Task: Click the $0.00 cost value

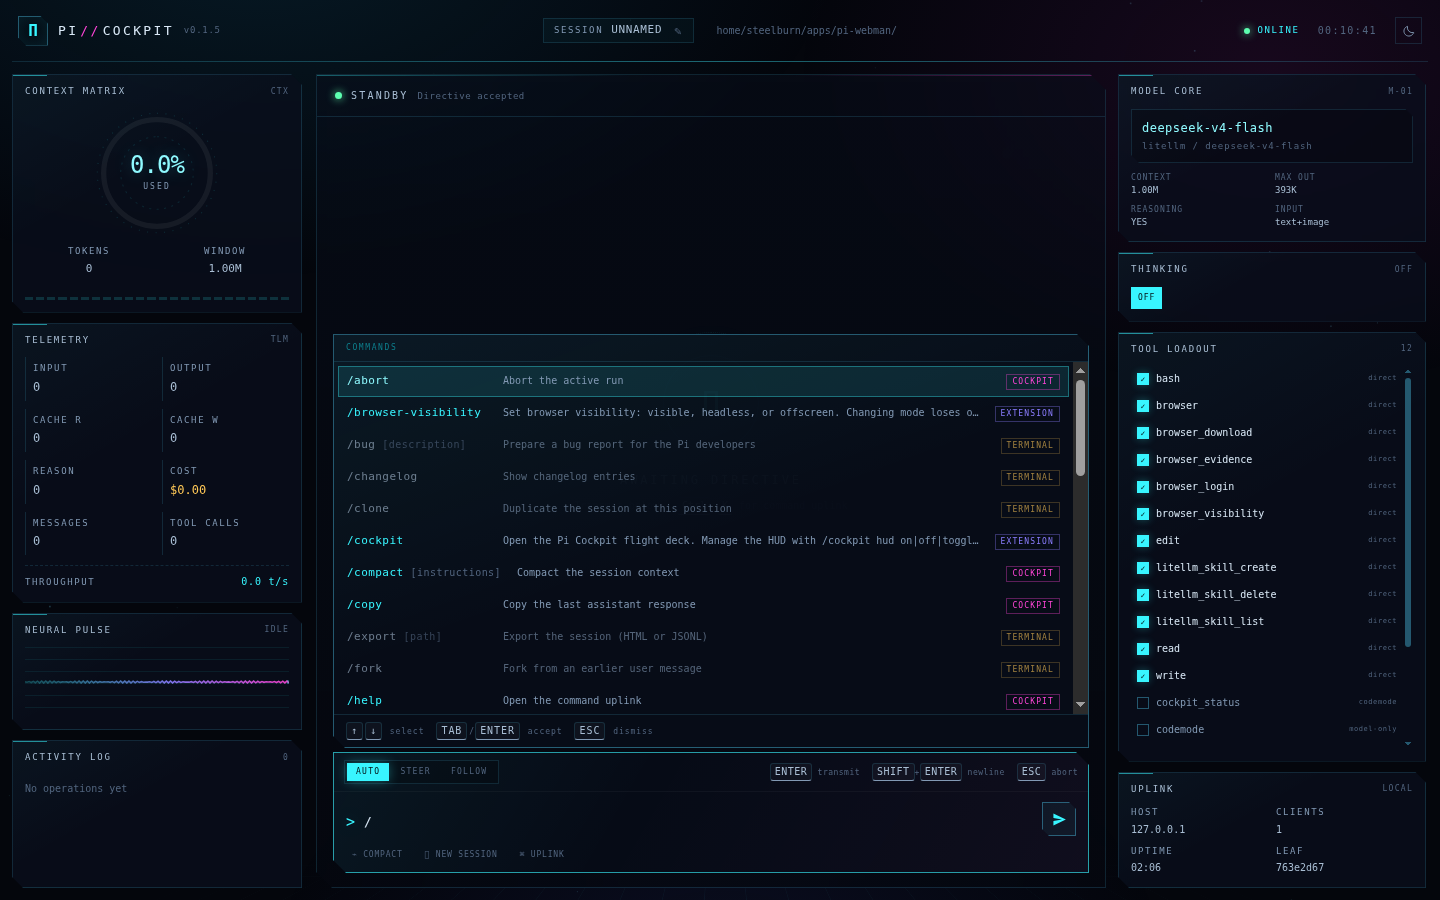Action: 188,490
